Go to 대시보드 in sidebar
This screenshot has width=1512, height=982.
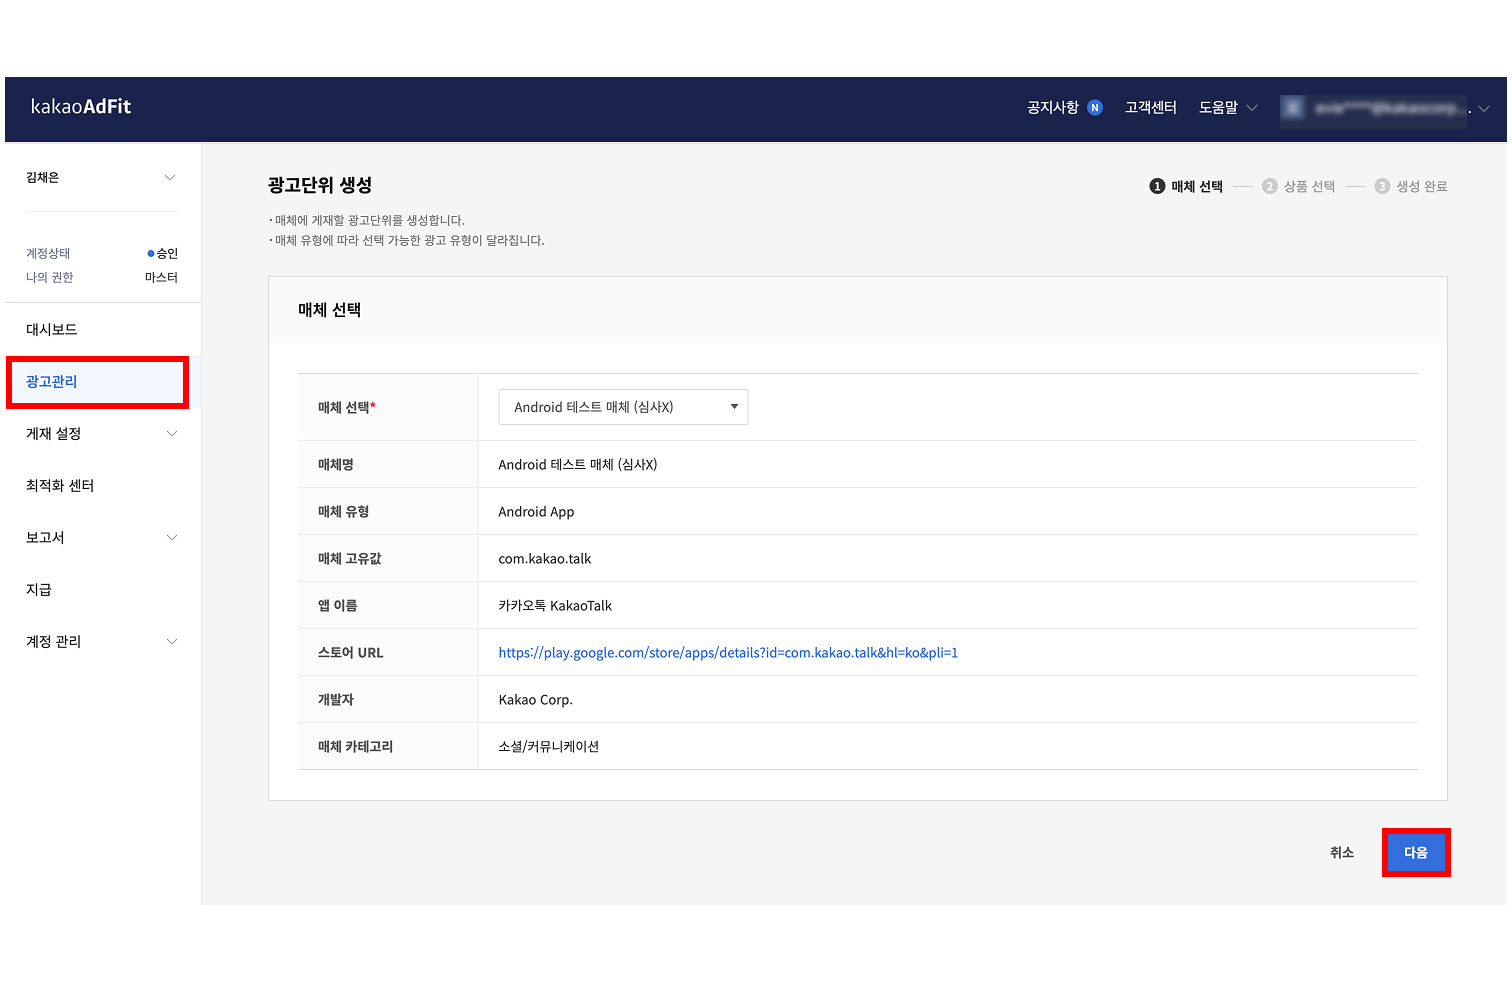[52, 329]
